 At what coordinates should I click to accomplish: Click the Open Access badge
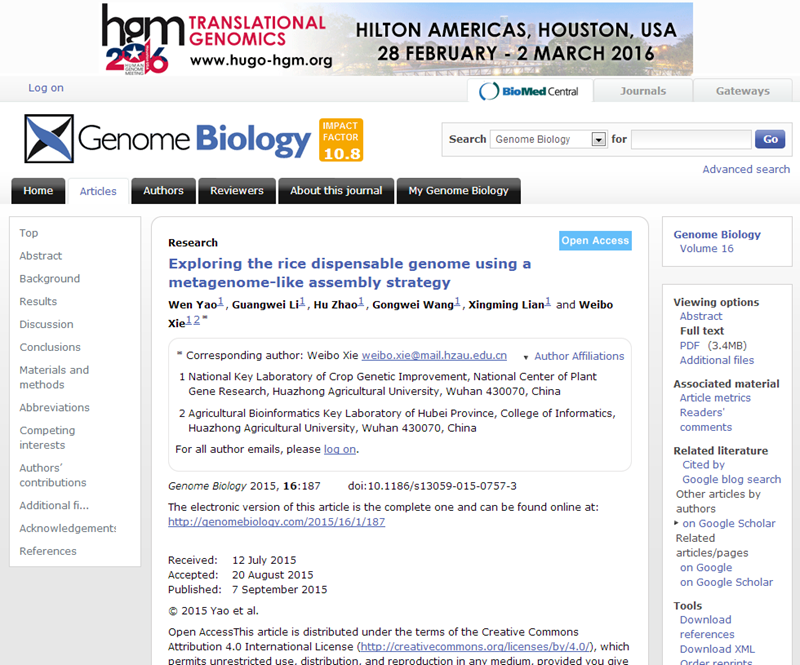tap(595, 241)
